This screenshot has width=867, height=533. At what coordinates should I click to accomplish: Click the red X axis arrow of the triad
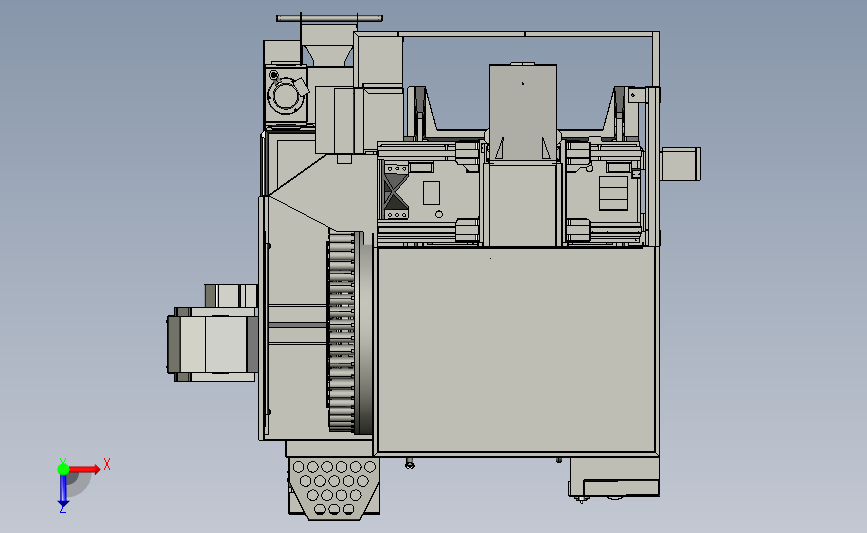[x=84, y=469]
